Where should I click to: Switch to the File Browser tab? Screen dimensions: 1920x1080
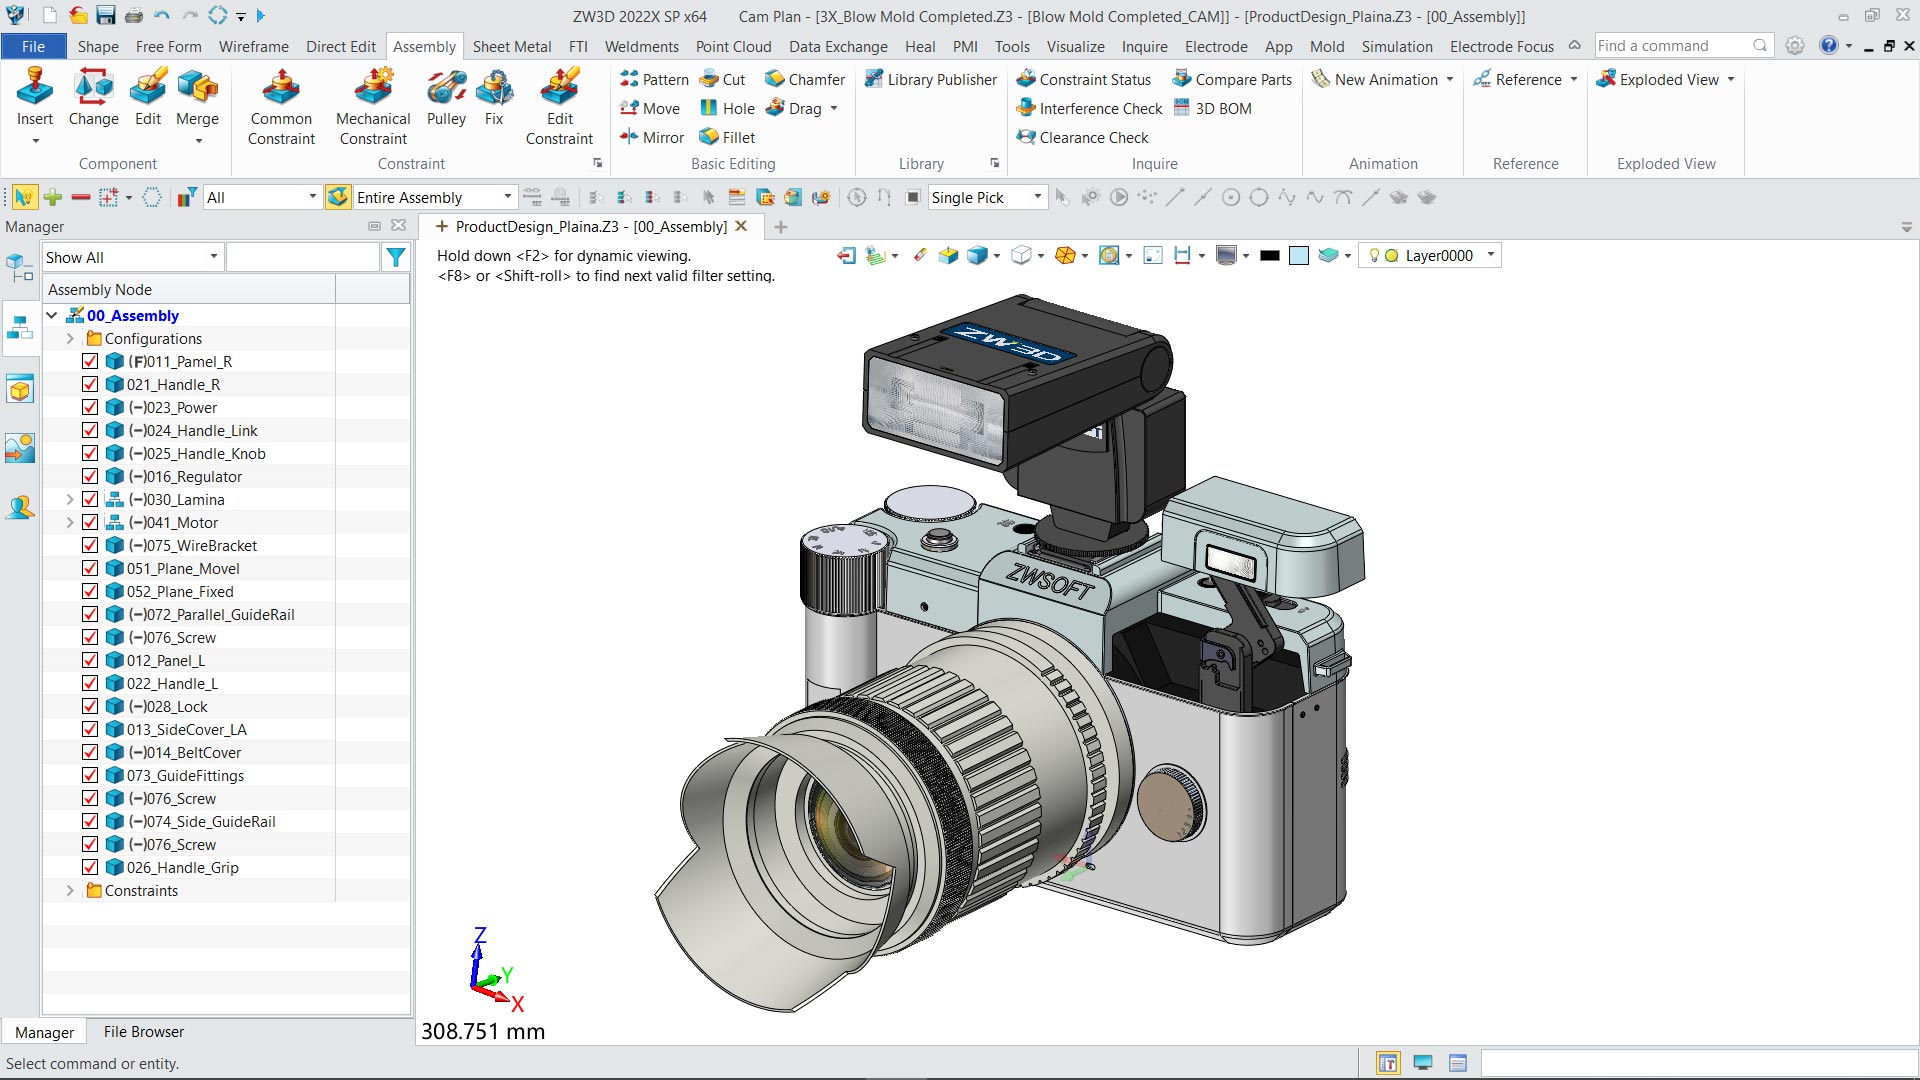tap(143, 1031)
